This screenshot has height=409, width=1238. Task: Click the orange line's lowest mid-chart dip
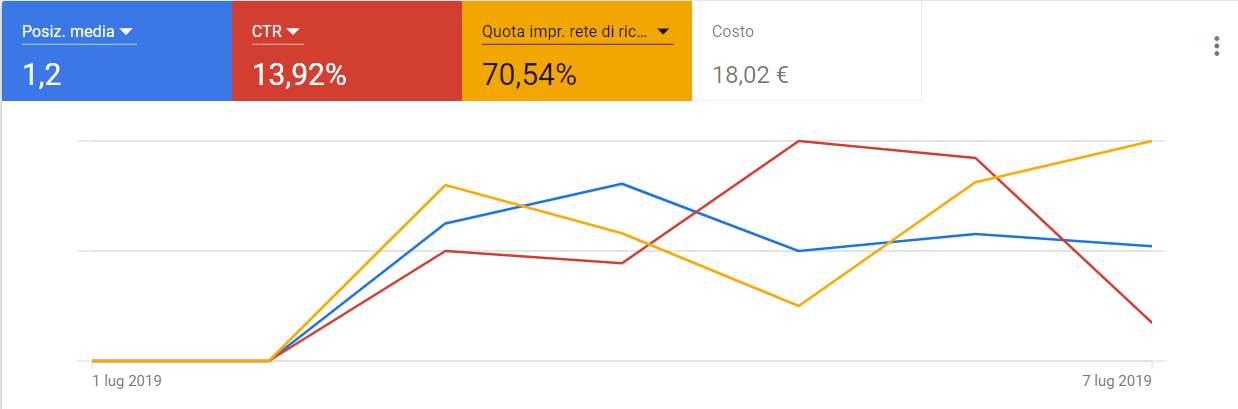click(798, 305)
